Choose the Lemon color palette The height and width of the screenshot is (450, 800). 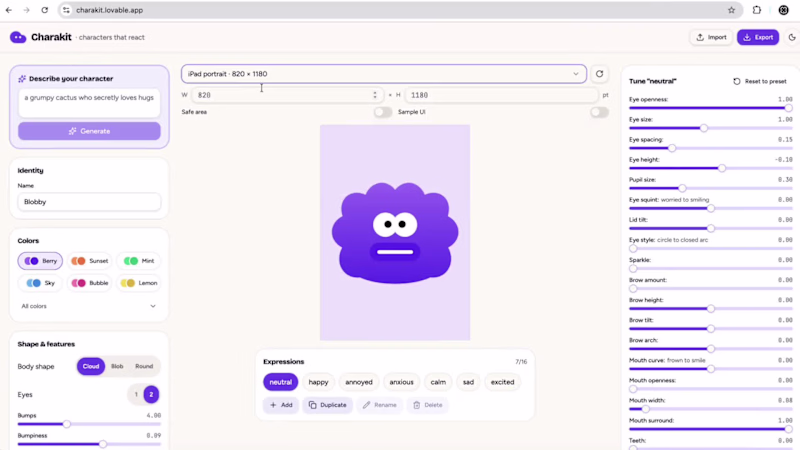[139, 283]
